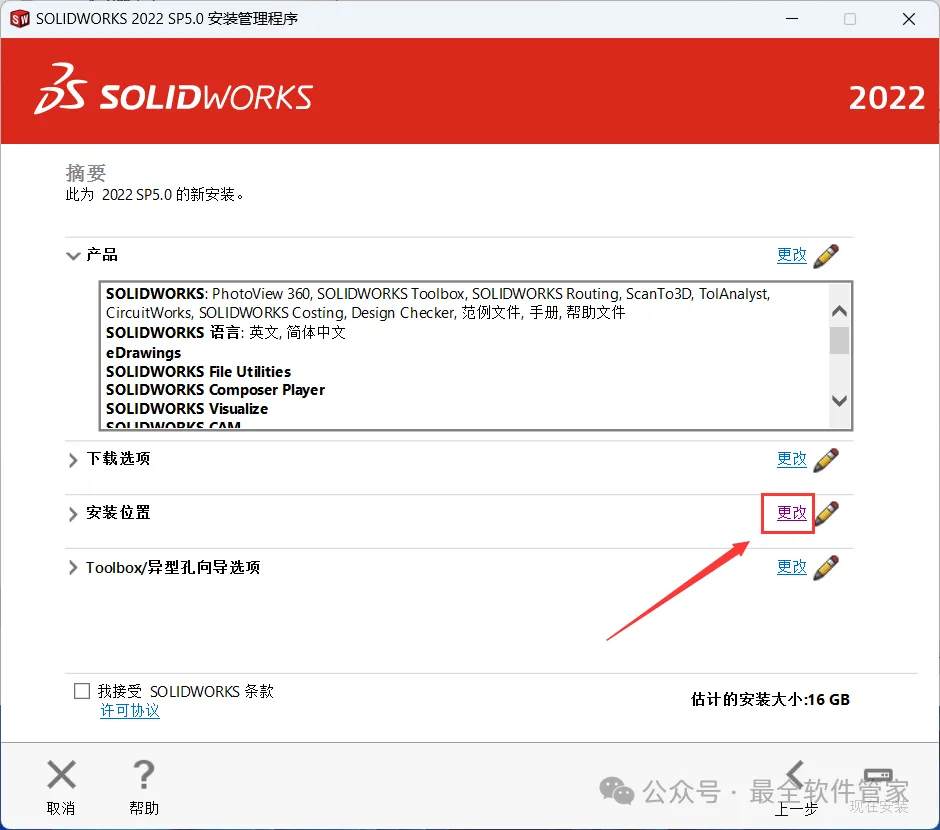Select SOLIDWORKS Visualize in the list
940x830 pixels.
[x=187, y=409]
